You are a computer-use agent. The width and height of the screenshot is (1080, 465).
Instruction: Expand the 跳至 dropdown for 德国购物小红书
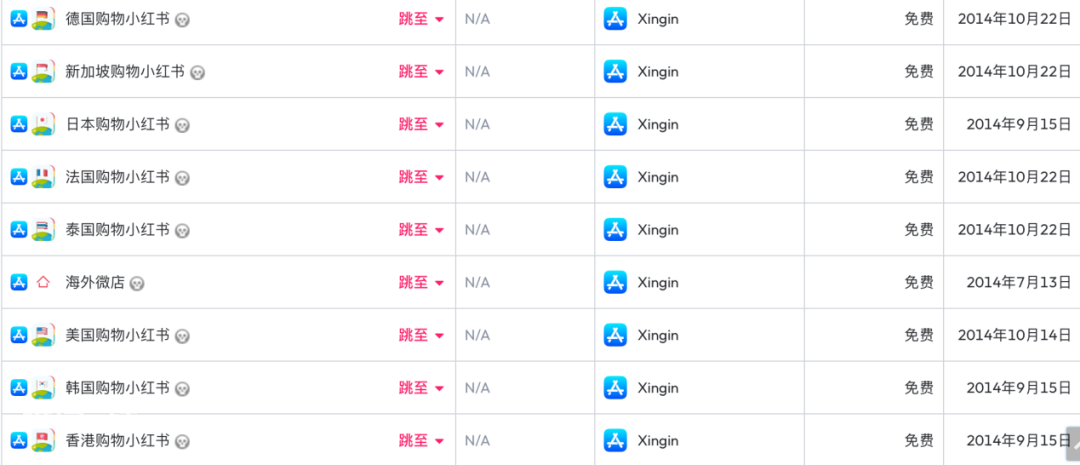coord(422,19)
